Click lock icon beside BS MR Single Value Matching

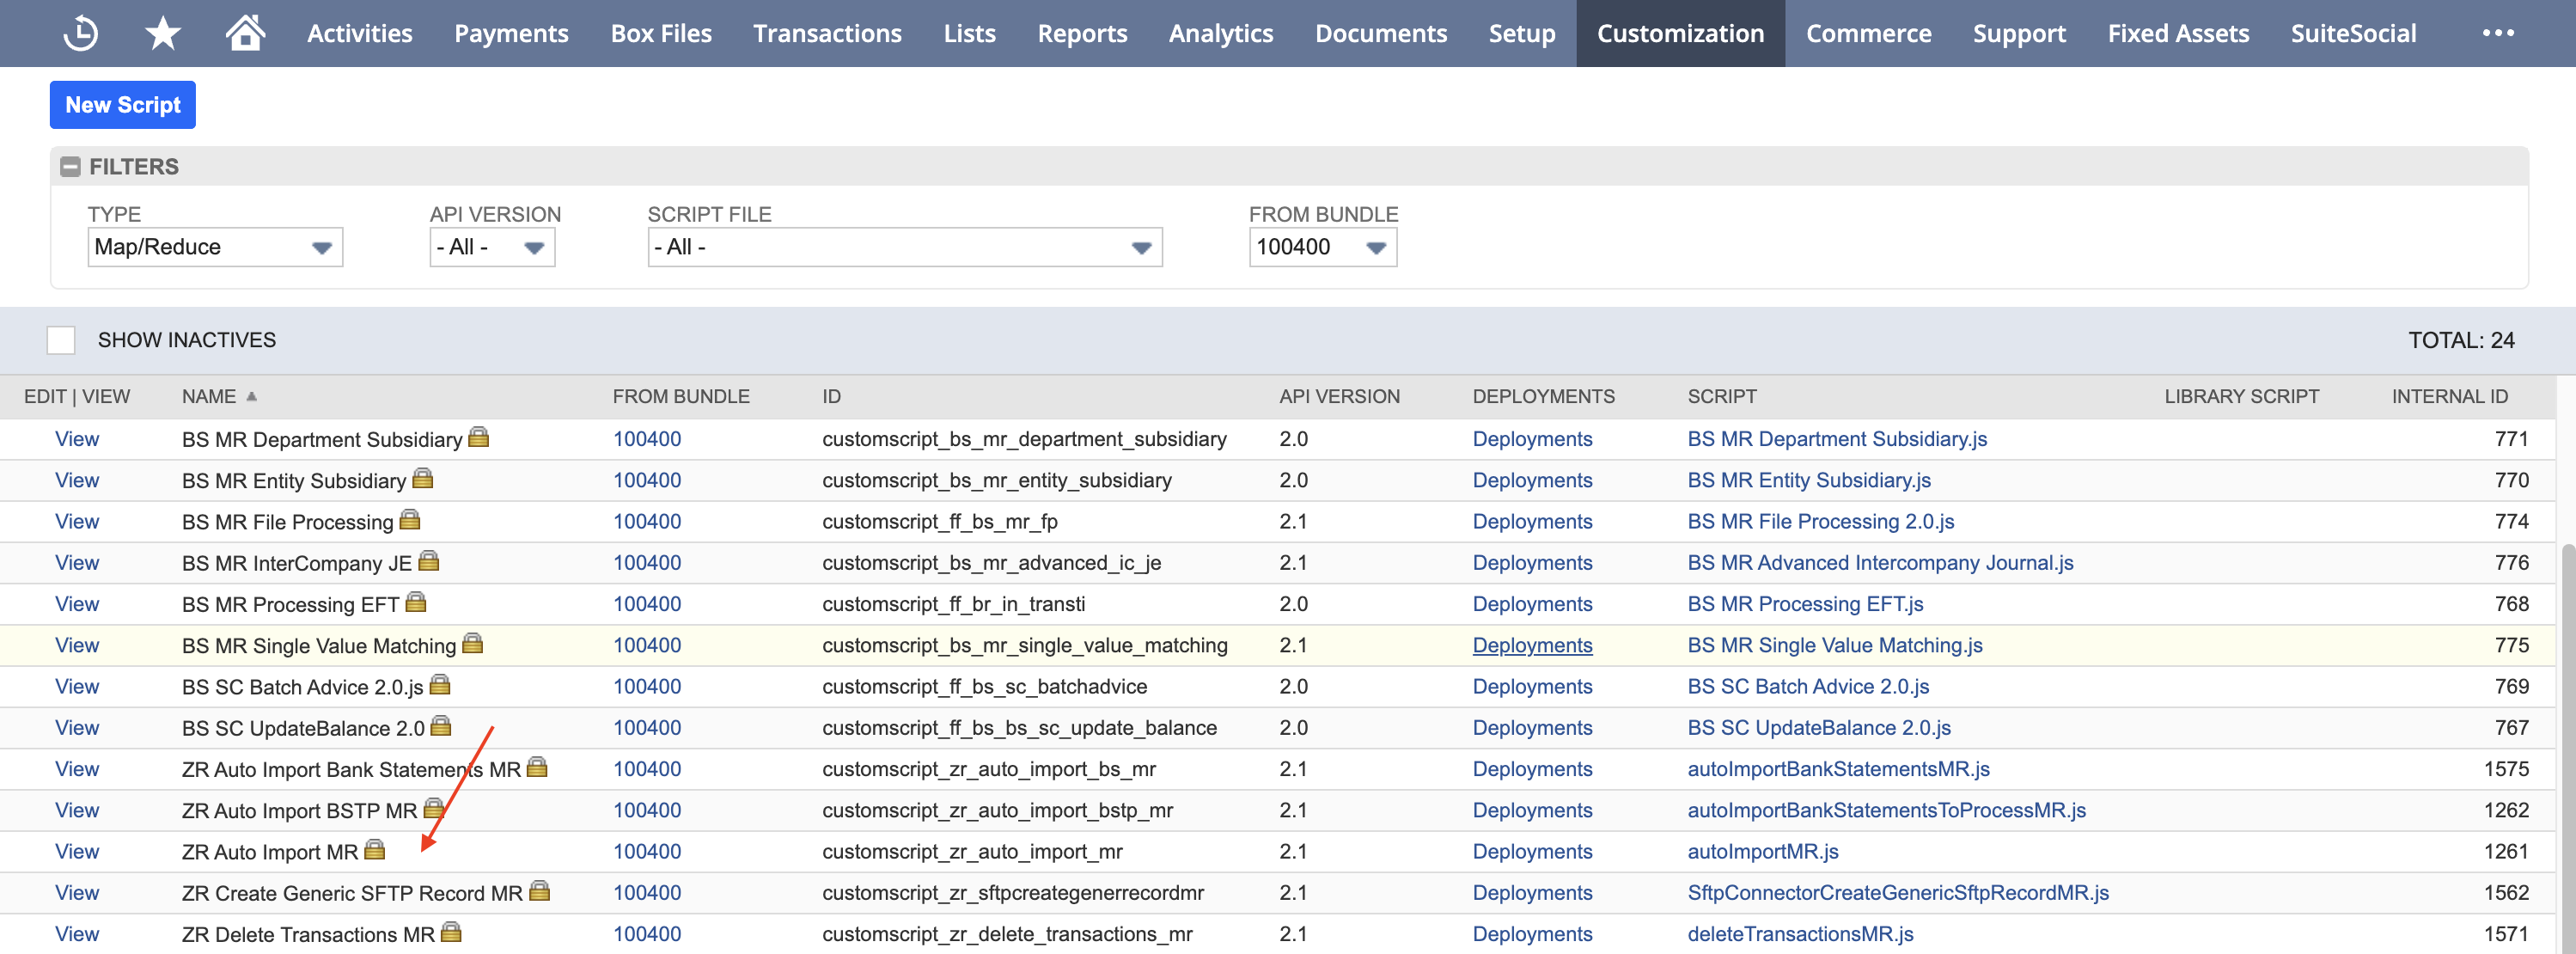point(473,643)
